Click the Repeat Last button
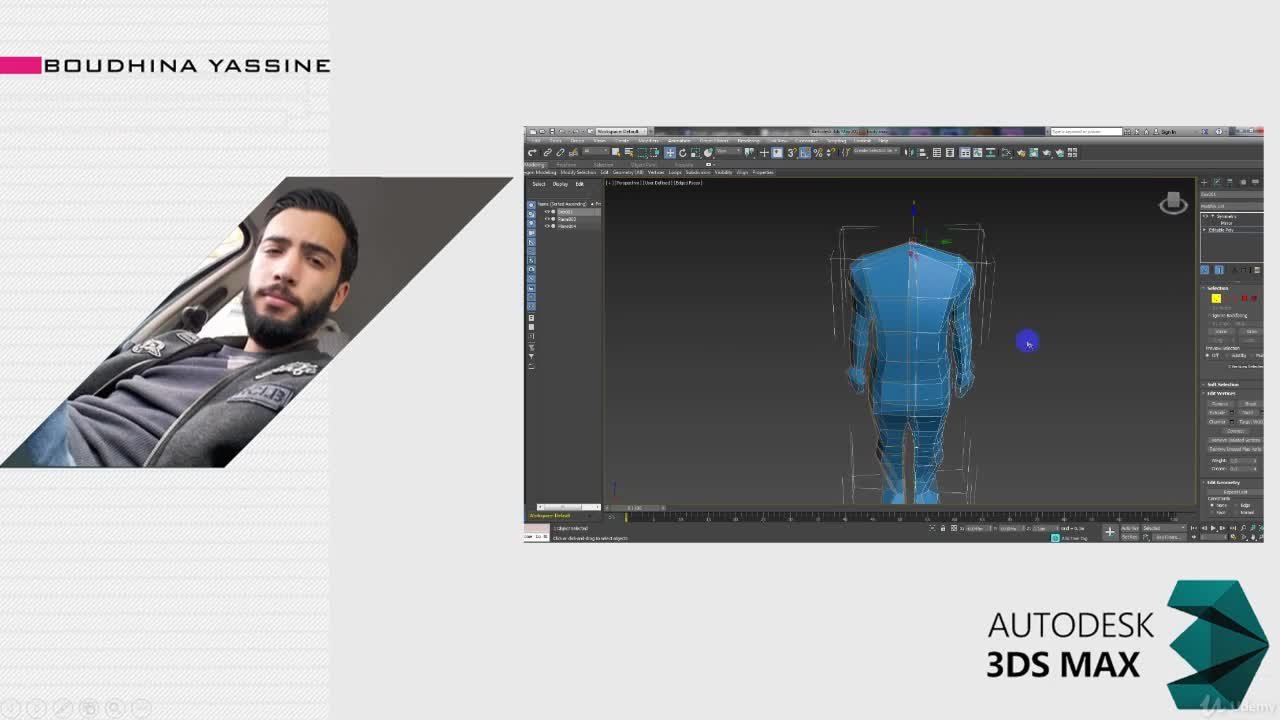Viewport: 1280px width, 720px height. pyautogui.click(x=1235, y=492)
